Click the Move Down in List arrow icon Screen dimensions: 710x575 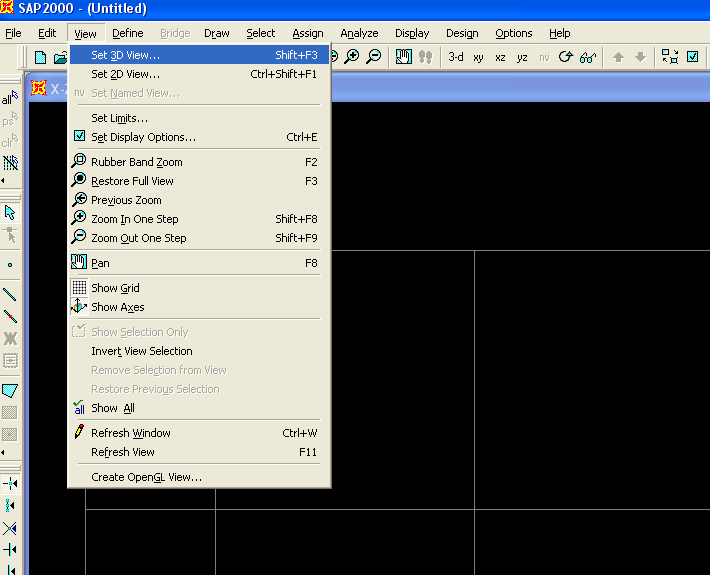tap(640, 57)
